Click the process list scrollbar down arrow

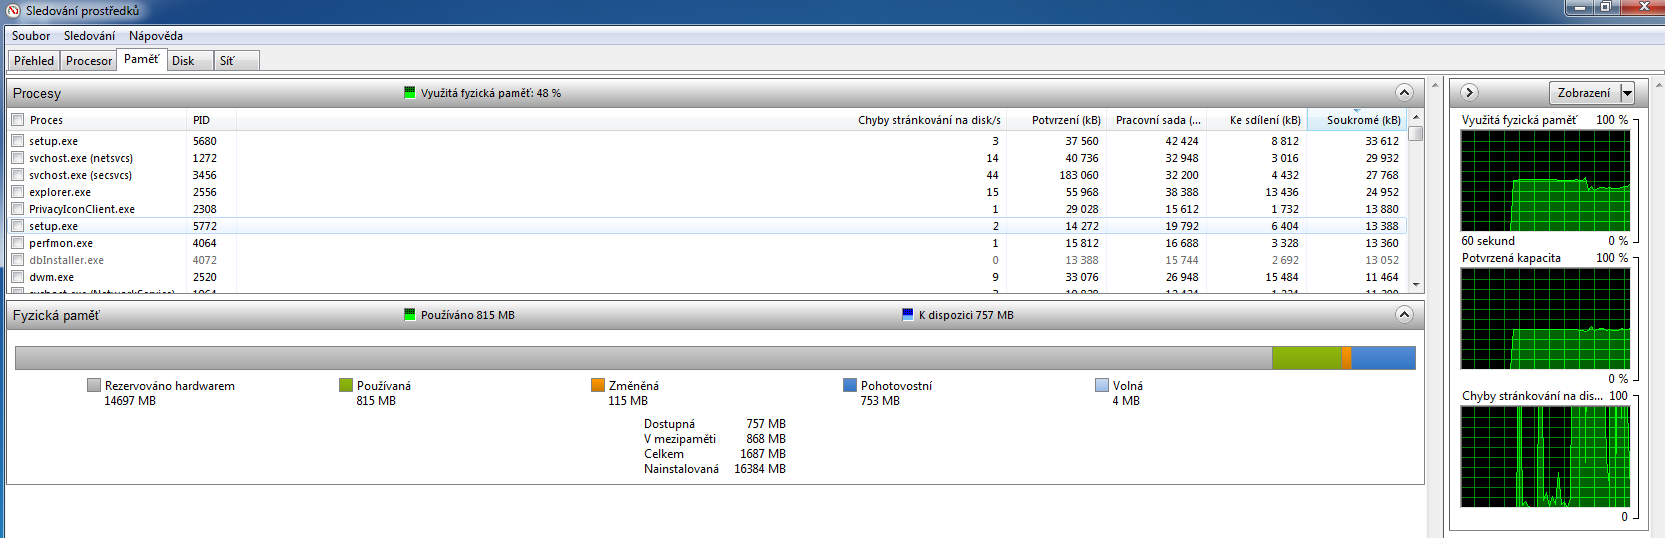click(x=1415, y=285)
